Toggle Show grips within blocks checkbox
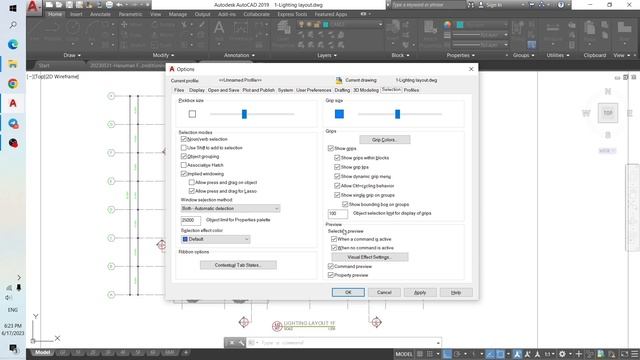The image size is (640, 360). click(x=337, y=158)
